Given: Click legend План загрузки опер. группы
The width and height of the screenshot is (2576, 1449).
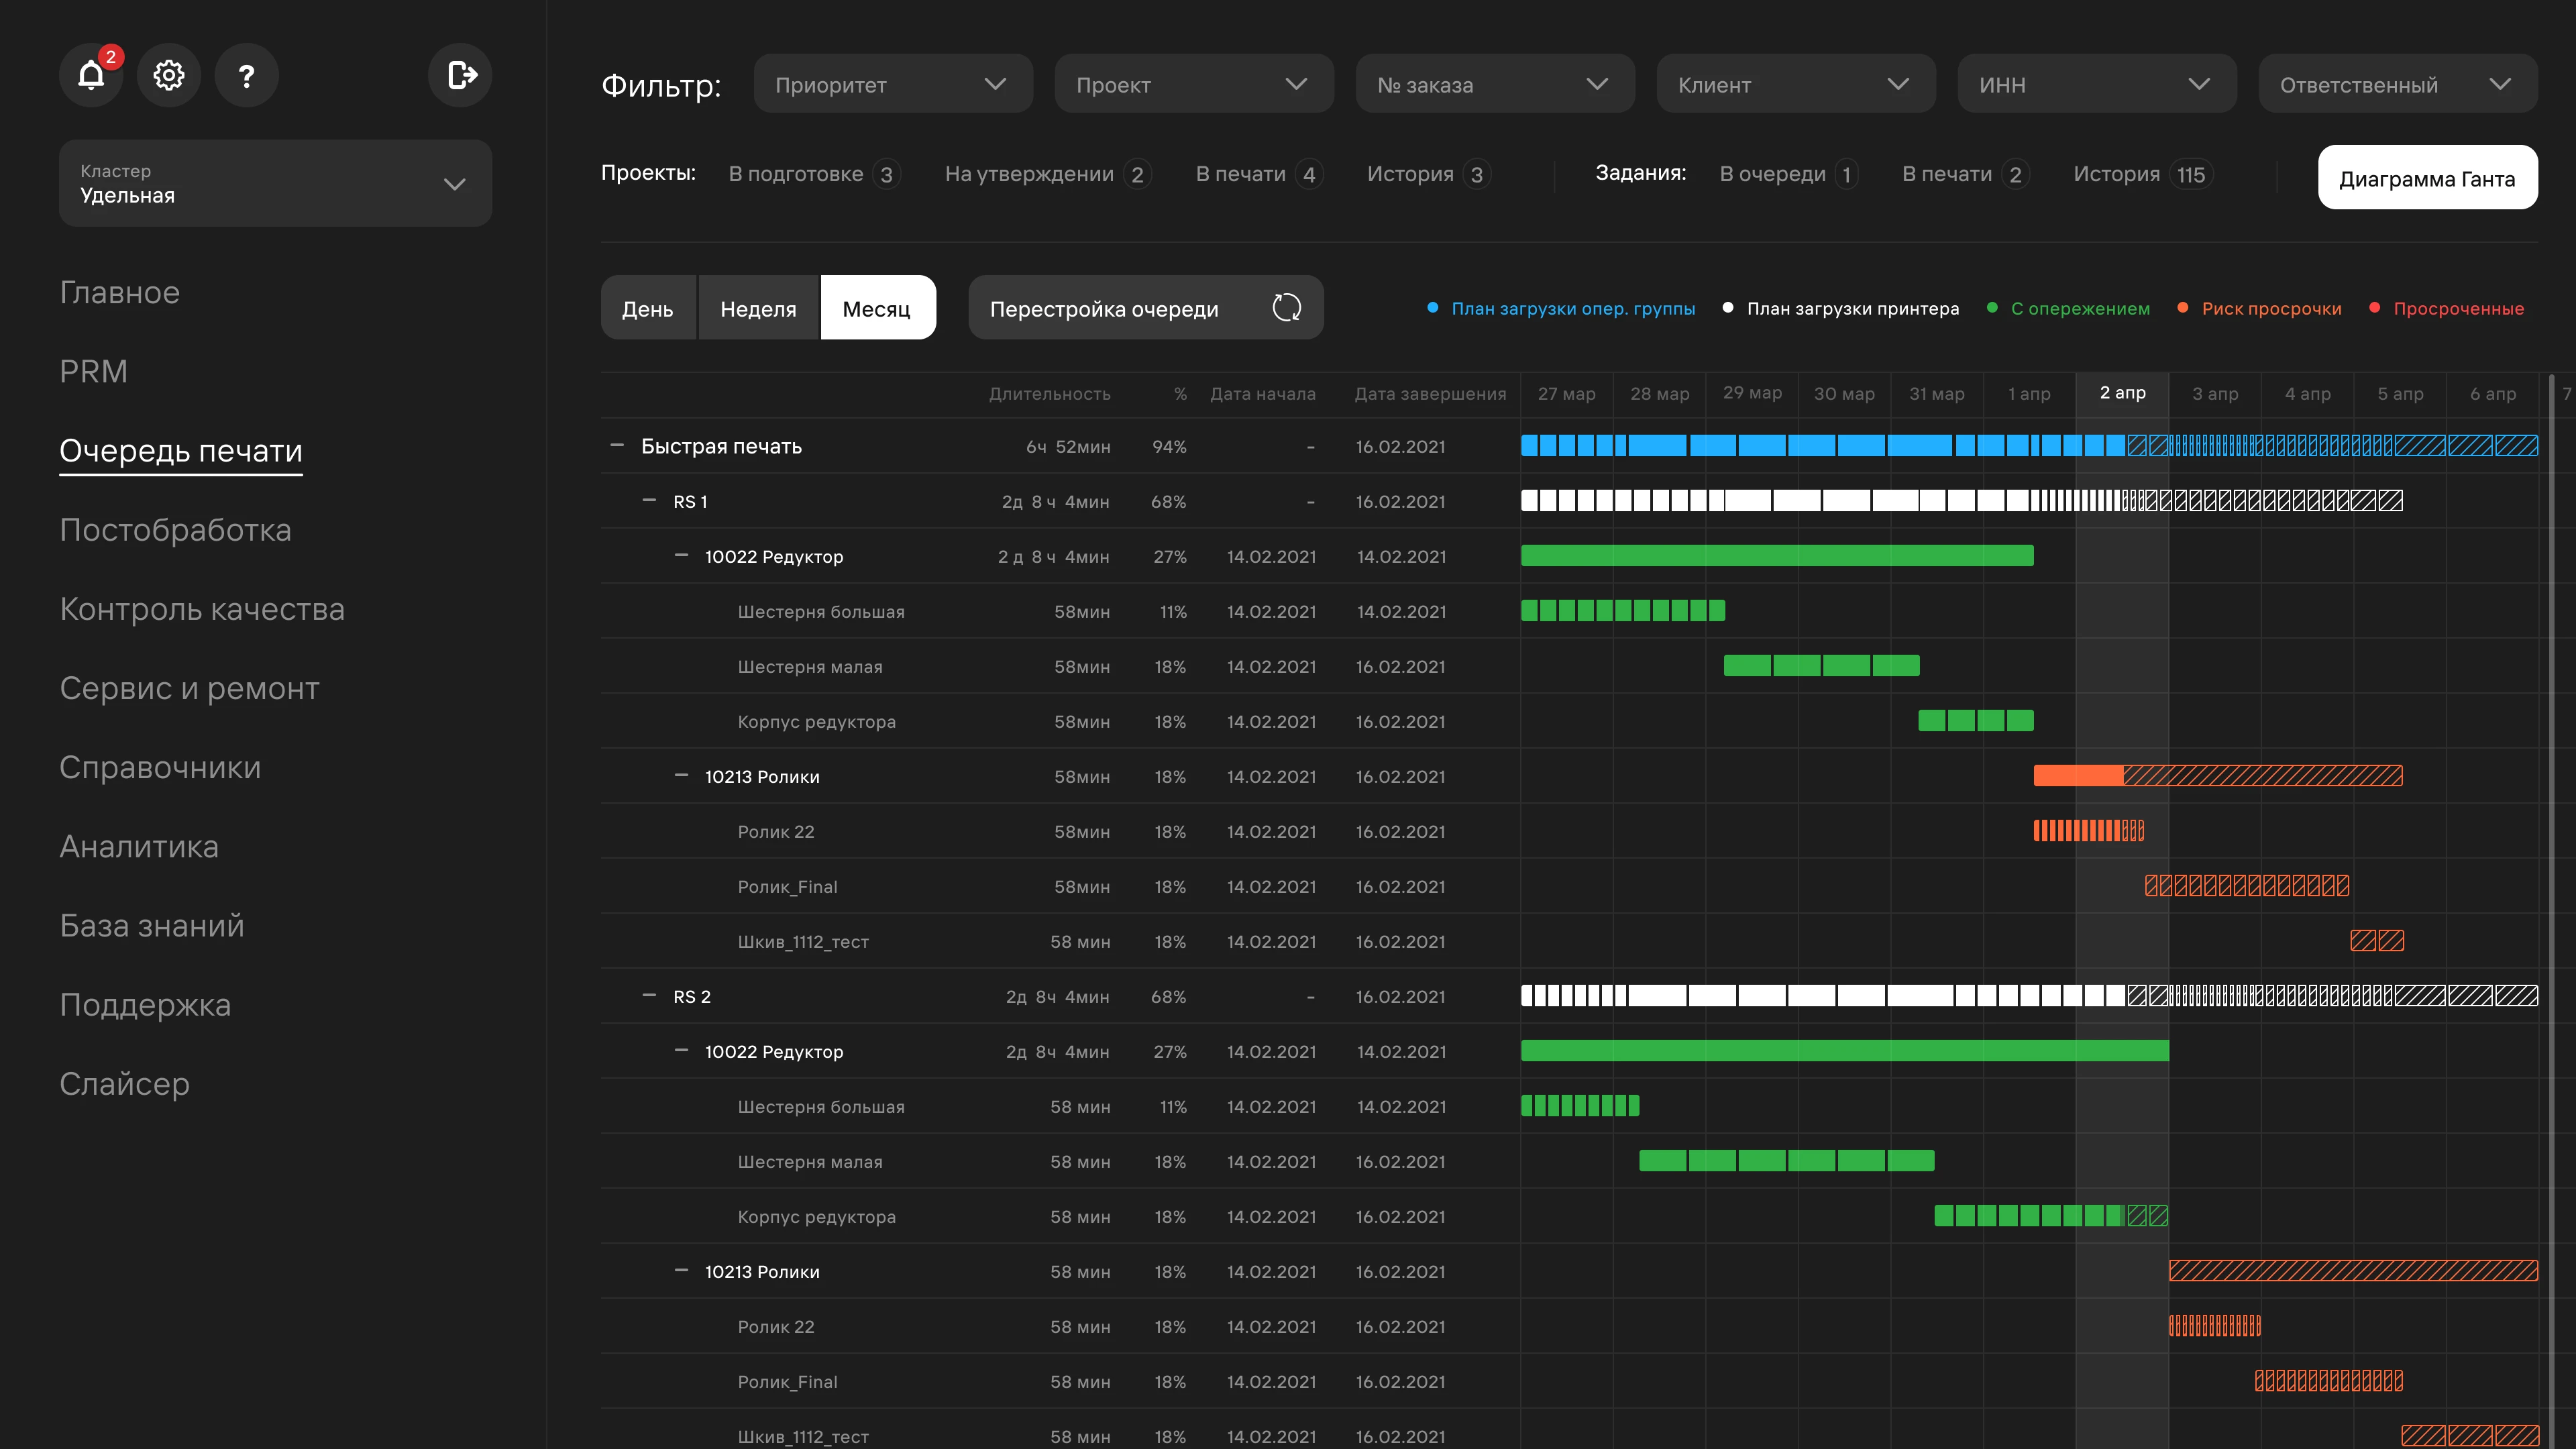Looking at the screenshot, I should click(x=1561, y=308).
